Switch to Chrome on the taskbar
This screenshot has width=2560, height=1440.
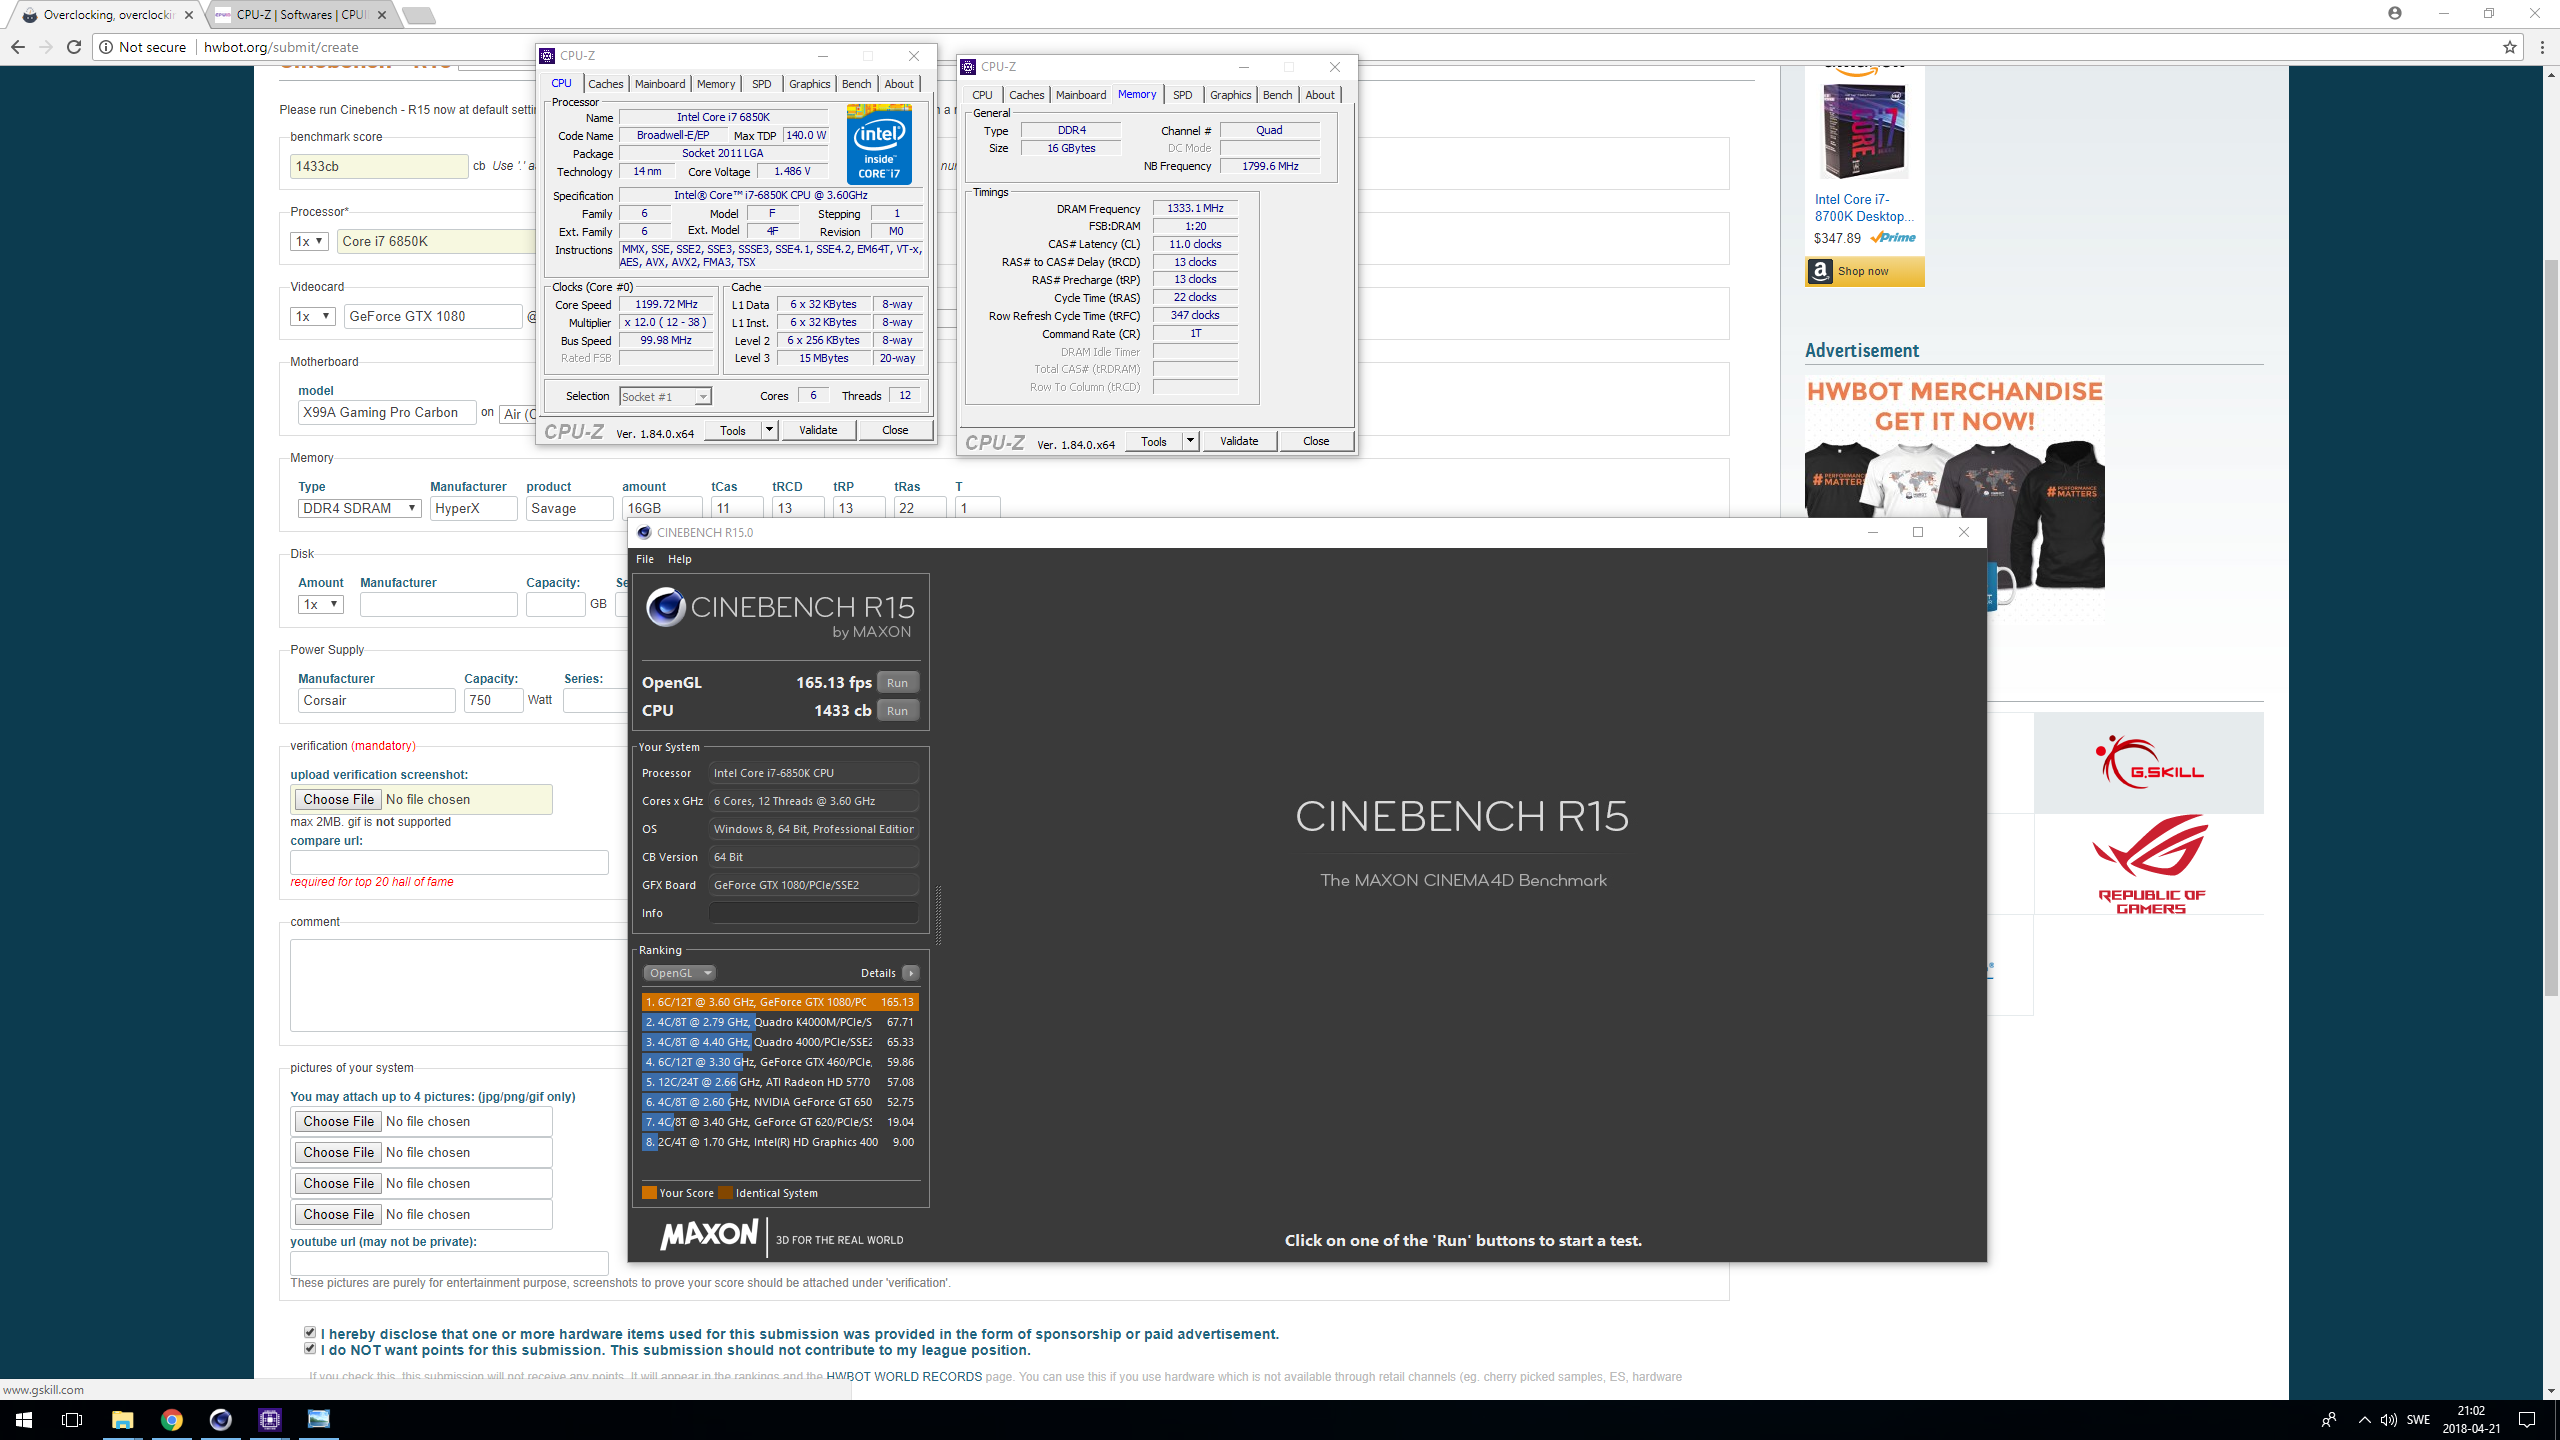171,1420
